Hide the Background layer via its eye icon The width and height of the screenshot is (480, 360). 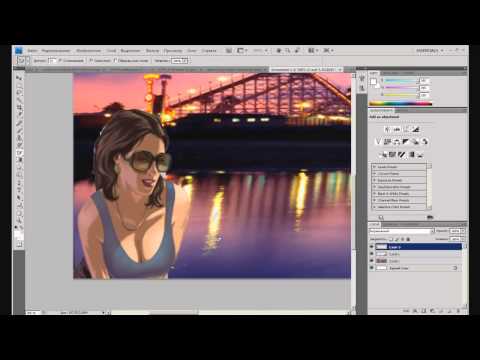372,268
